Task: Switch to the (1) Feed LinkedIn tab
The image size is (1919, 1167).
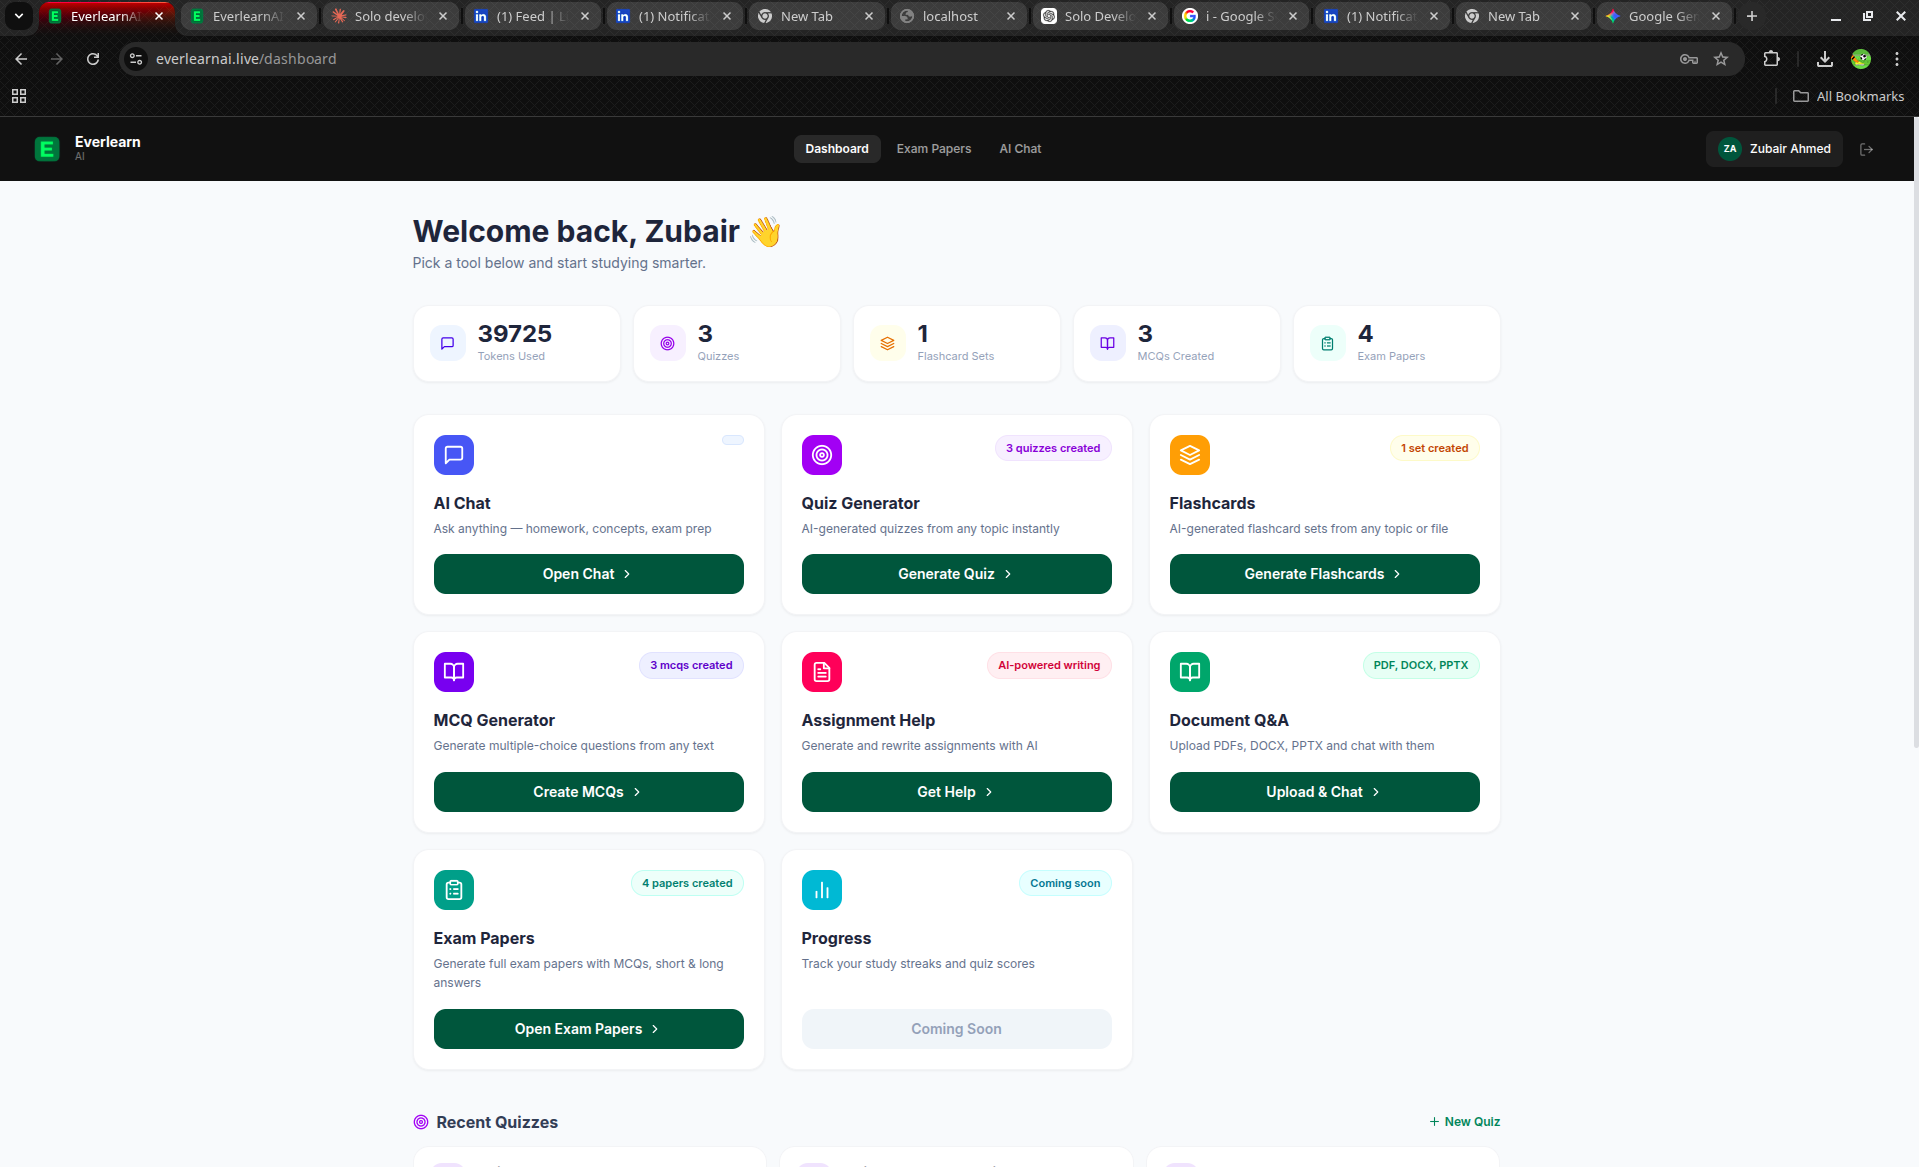Action: coord(531,16)
